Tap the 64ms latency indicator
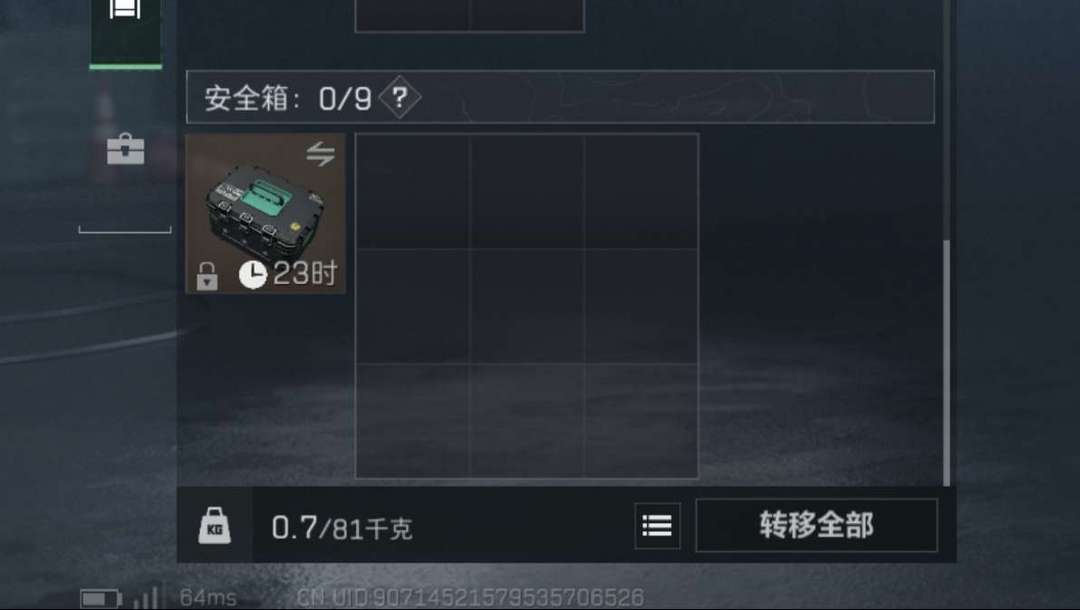Screen dimensions: 1080x610 click(208, 598)
